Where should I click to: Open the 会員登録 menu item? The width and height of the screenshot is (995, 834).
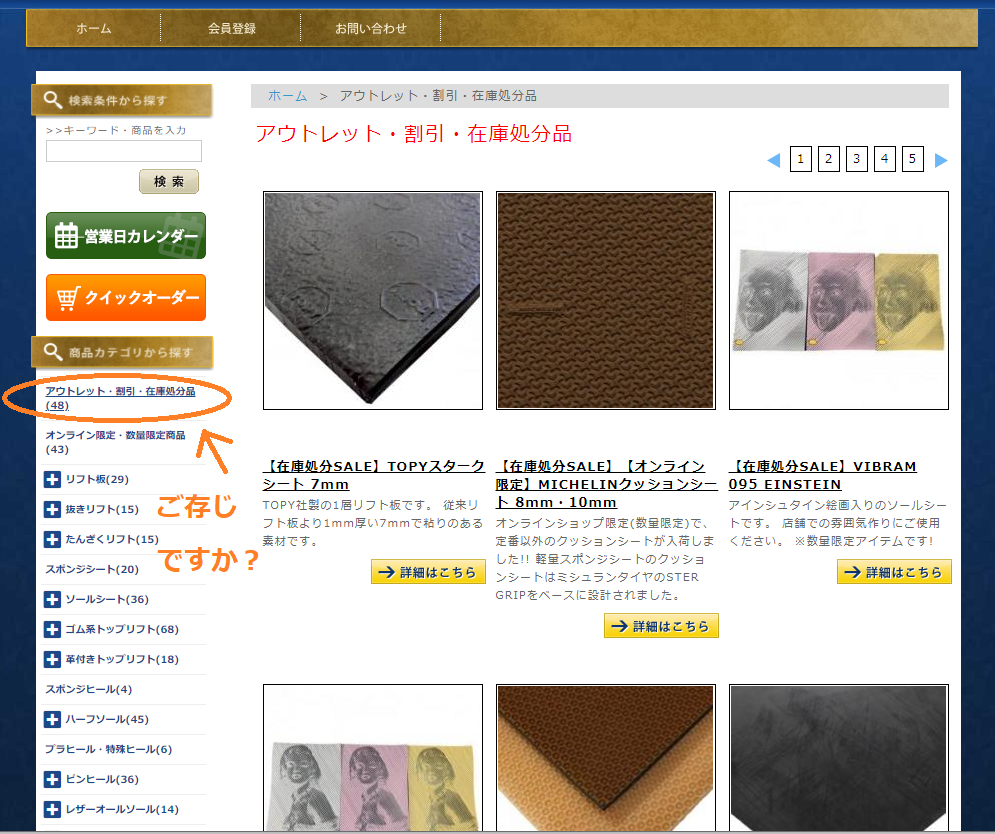tap(232, 29)
